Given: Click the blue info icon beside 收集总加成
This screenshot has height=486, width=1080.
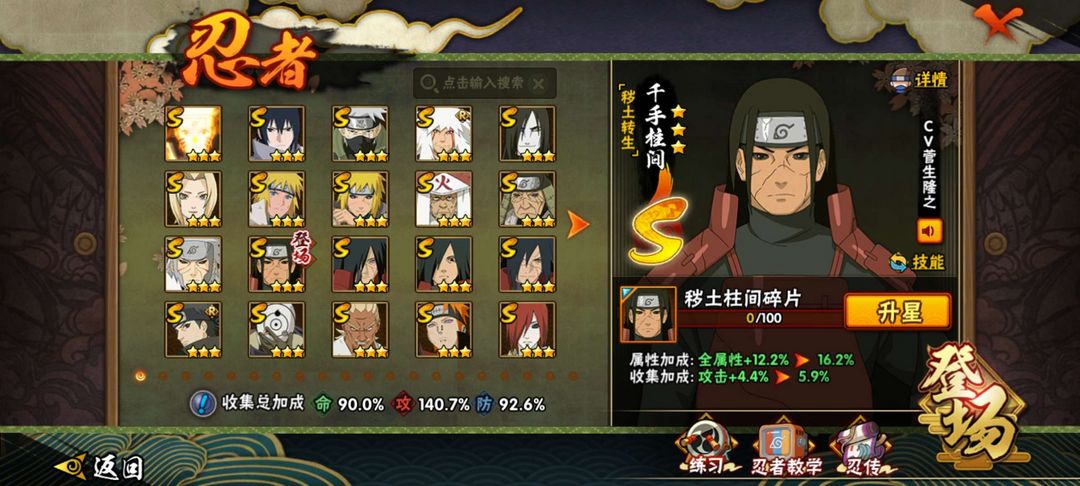Looking at the screenshot, I should [x=202, y=403].
